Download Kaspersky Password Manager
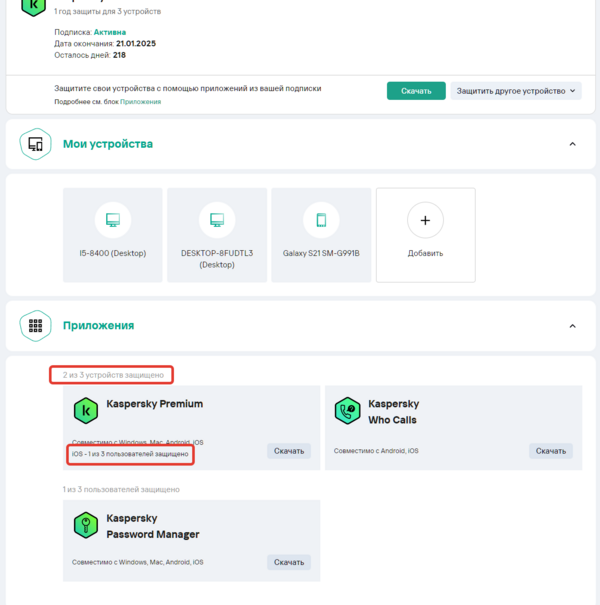 [289, 562]
